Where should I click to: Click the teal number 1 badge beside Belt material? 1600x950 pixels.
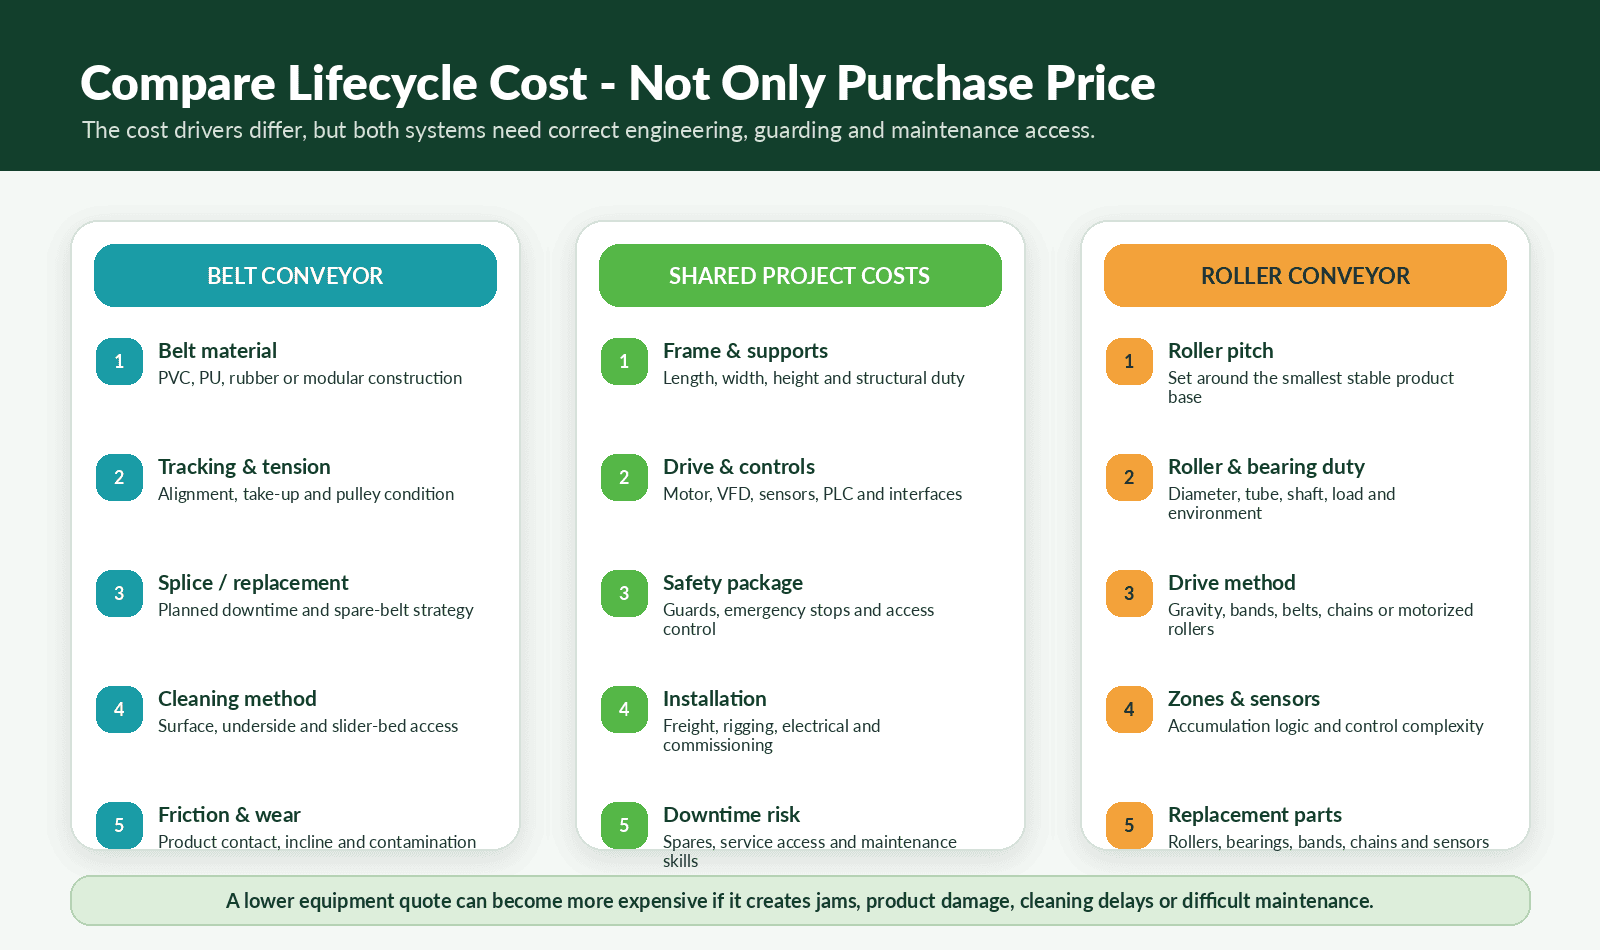point(119,361)
